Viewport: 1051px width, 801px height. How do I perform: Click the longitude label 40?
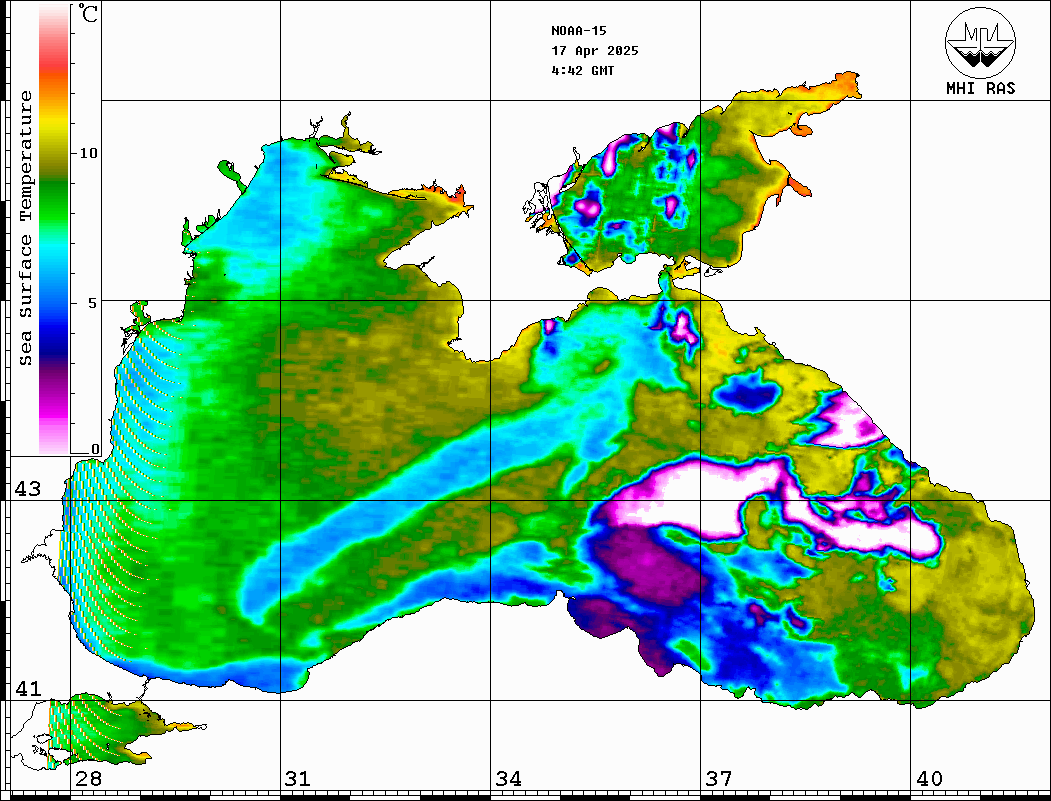pyautogui.click(x=928, y=779)
